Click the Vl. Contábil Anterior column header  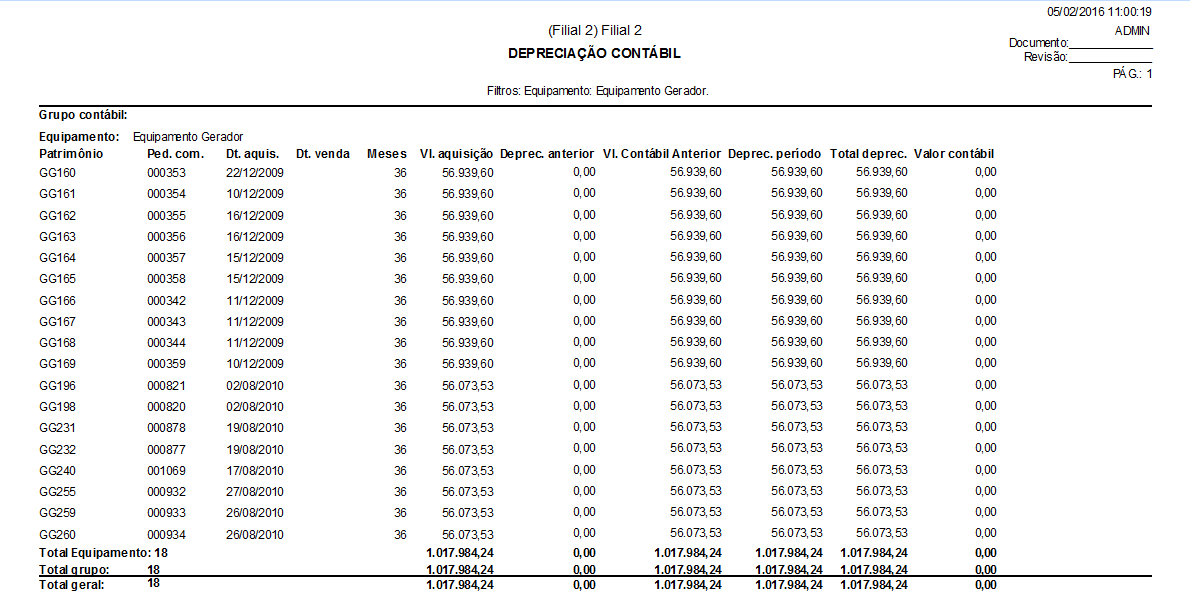662,154
